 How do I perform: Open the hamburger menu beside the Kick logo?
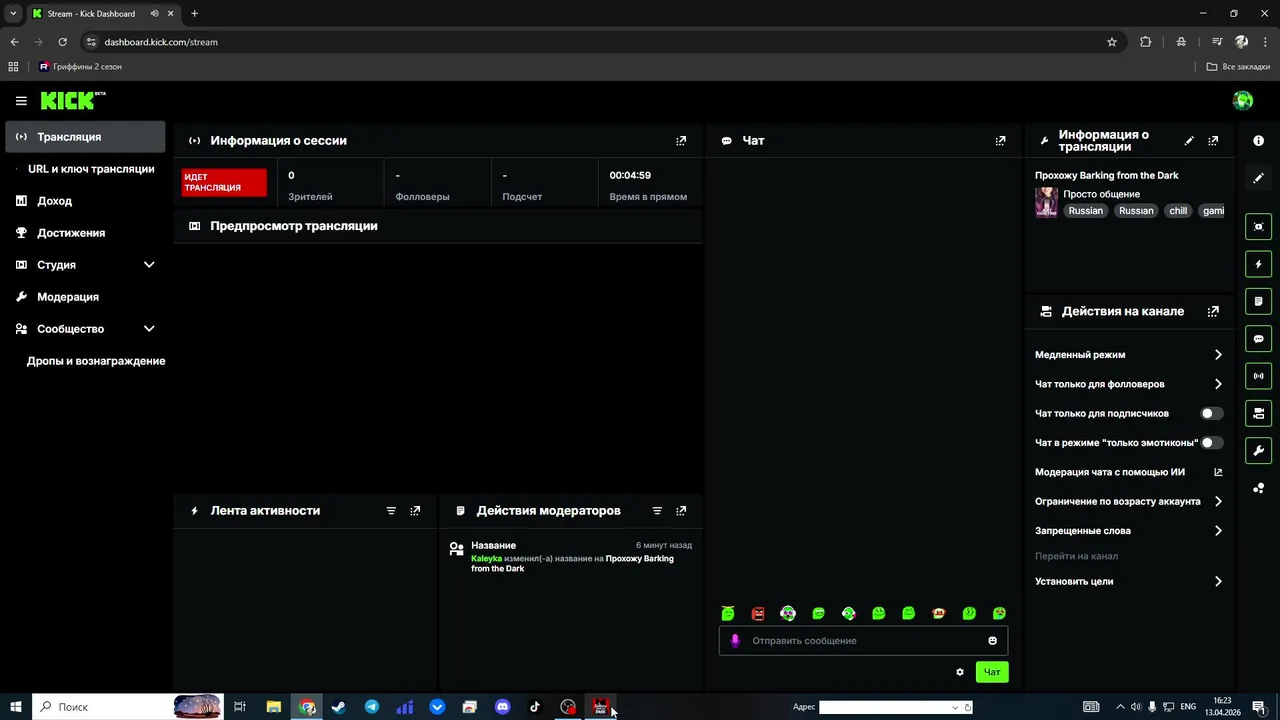[x=21, y=101]
